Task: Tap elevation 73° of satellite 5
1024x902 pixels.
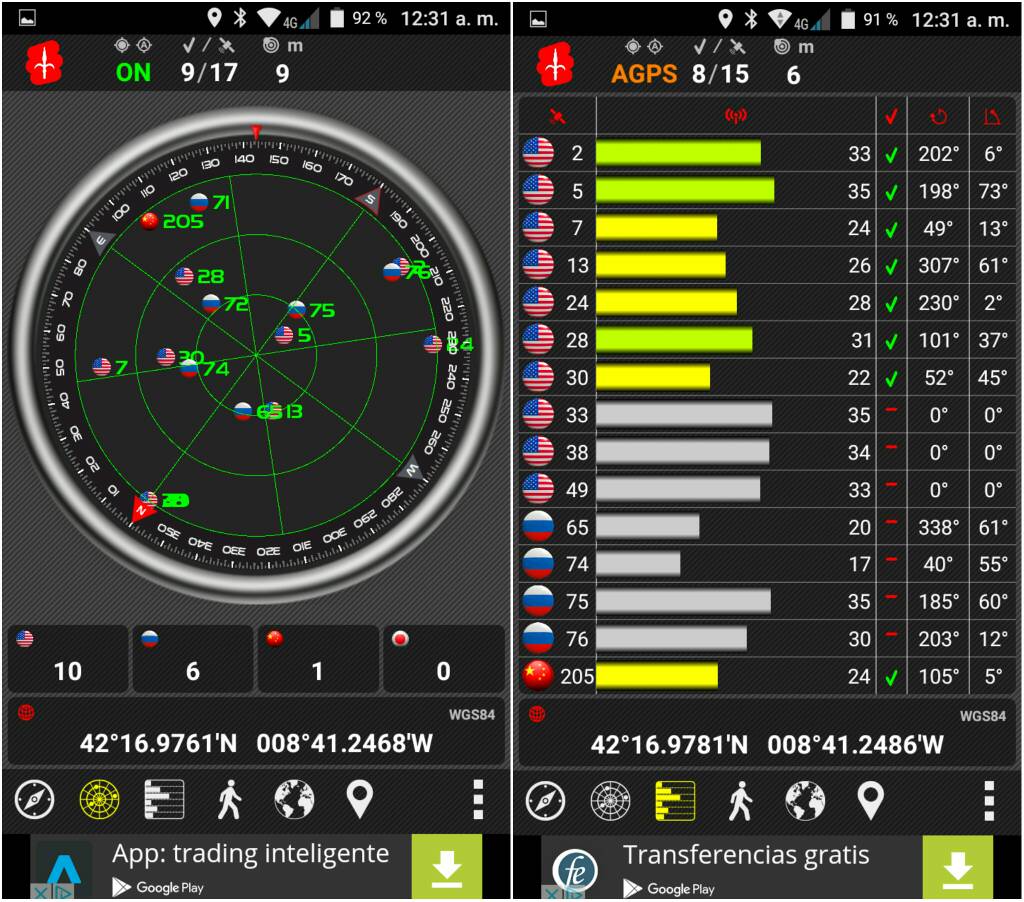Action: coord(993,191)
